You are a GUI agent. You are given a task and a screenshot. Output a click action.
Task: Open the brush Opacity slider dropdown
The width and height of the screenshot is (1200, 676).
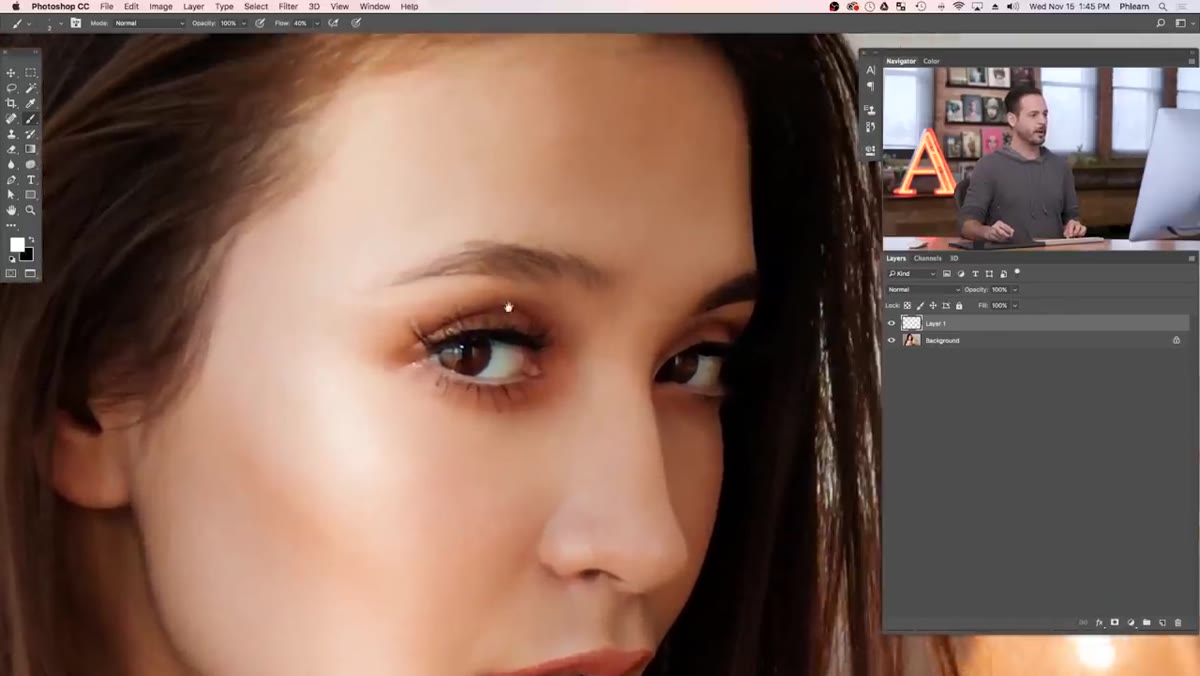tap(243, 23)
